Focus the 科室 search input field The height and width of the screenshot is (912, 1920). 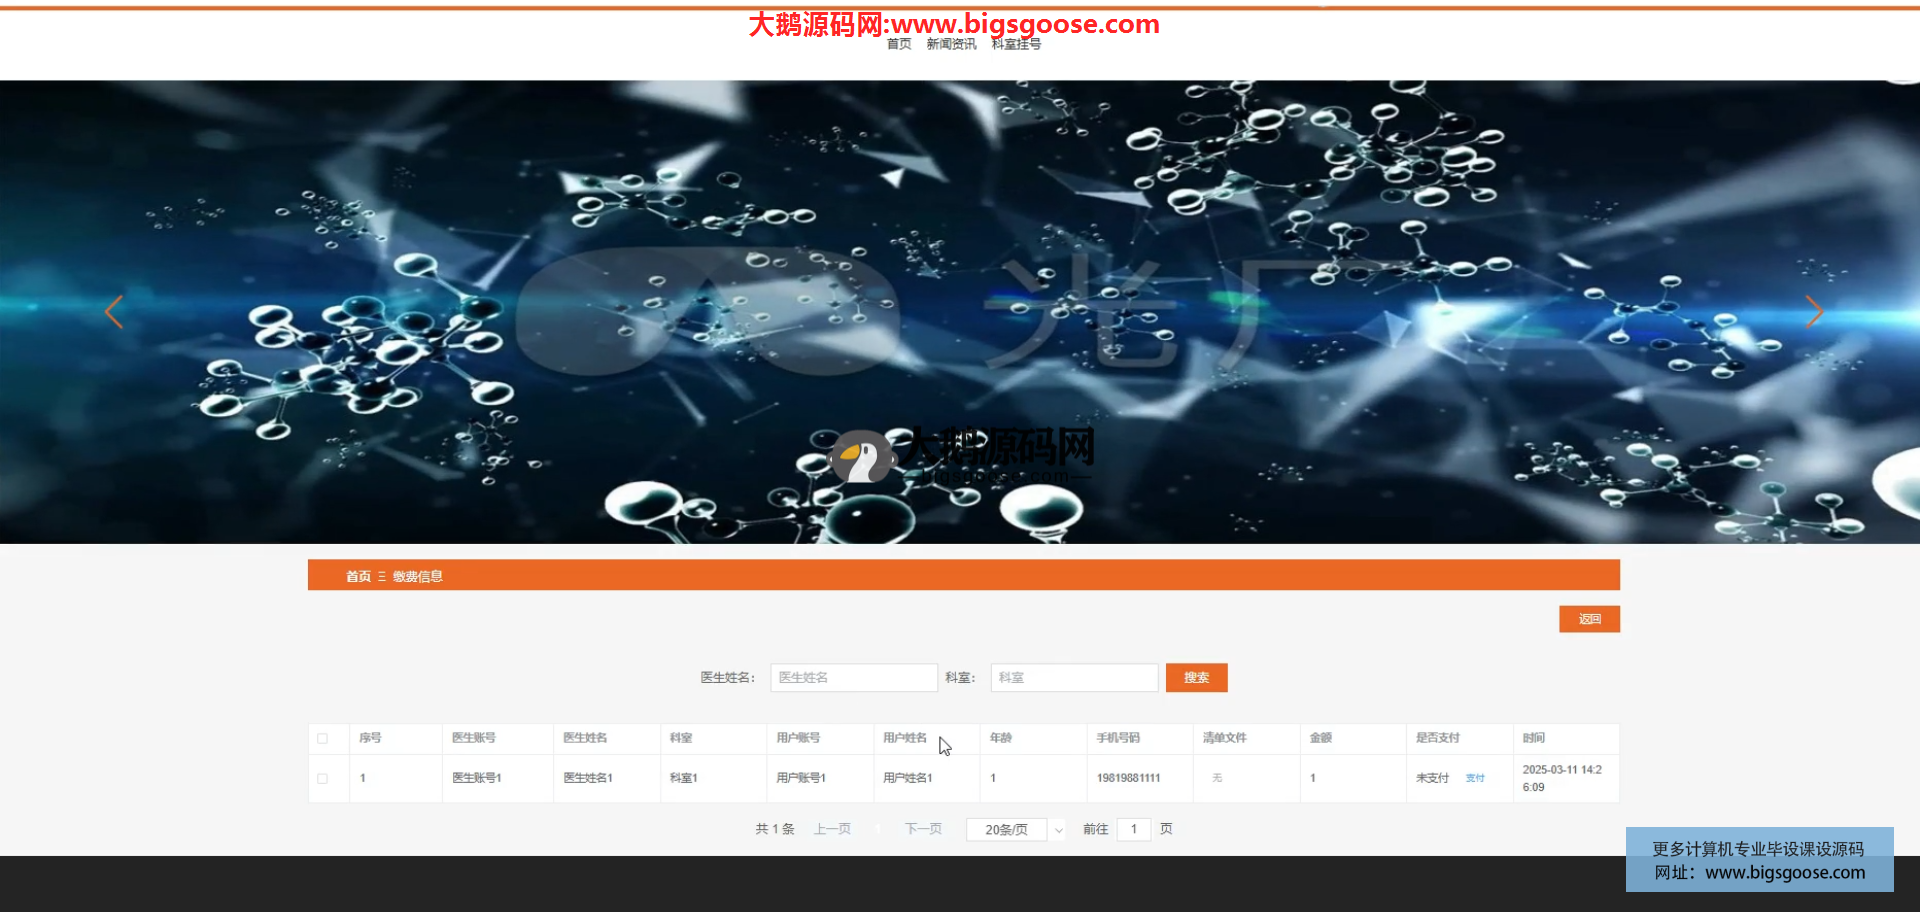coord(1074,678)
